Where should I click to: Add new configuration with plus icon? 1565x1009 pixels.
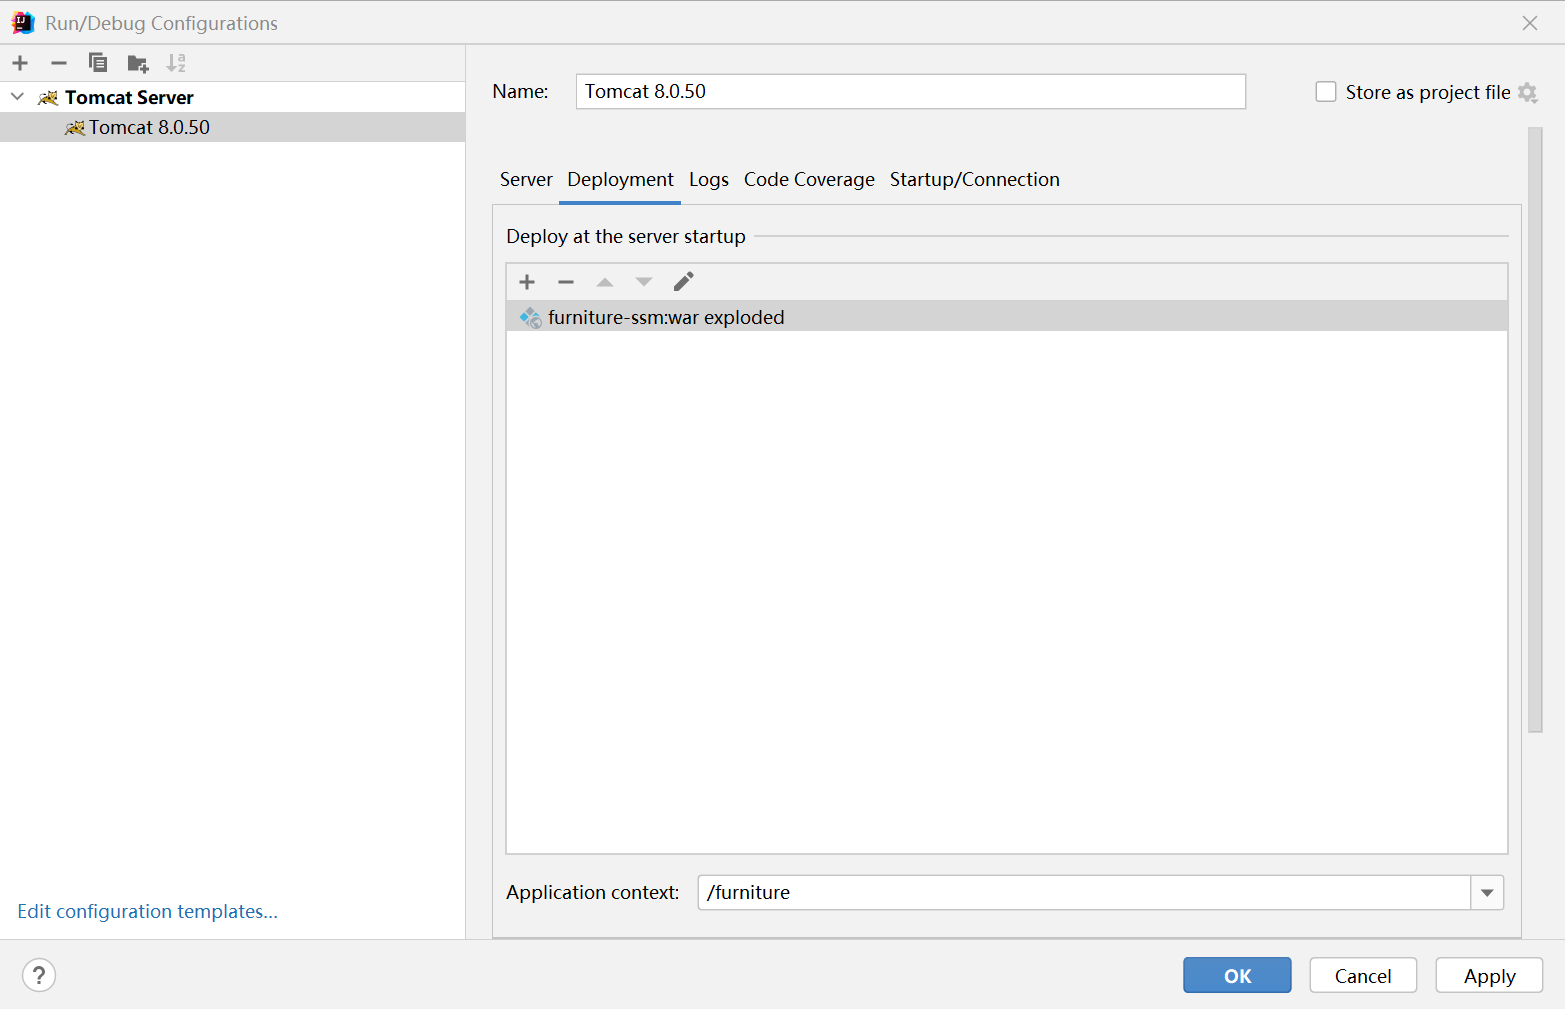(20, 63)
